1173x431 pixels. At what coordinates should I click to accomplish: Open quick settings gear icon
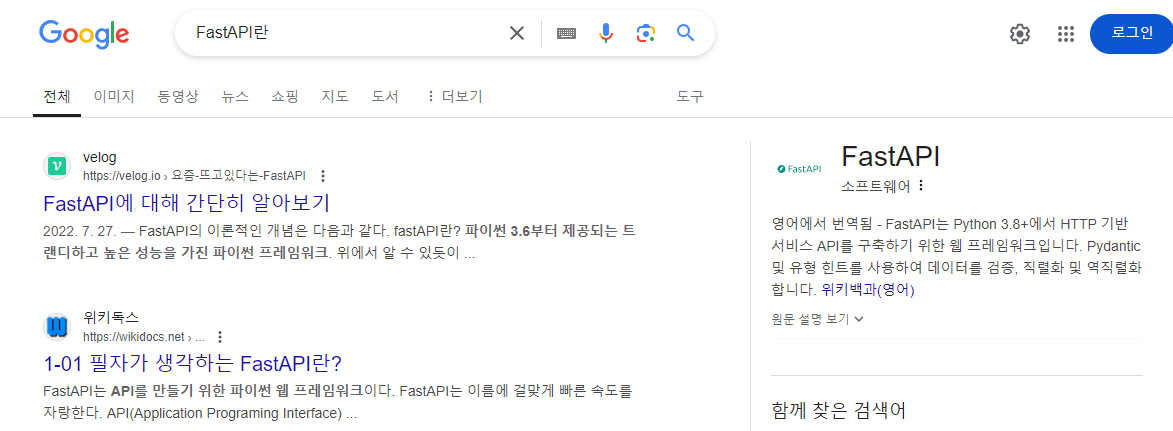point(1020,34)
